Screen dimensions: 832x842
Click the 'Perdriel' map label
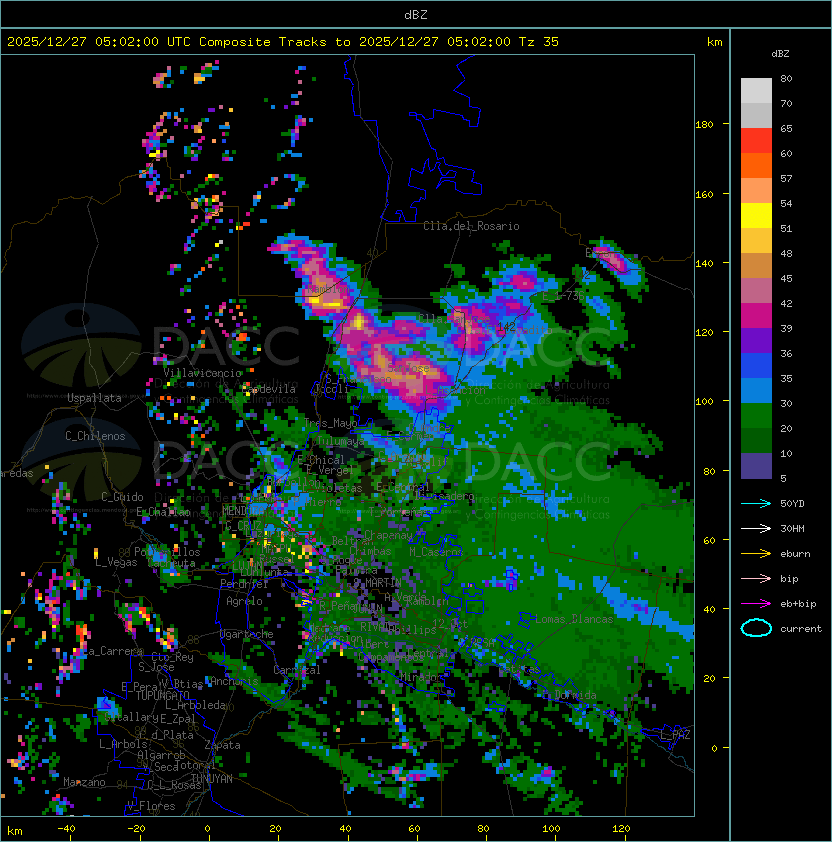point(244,583)
